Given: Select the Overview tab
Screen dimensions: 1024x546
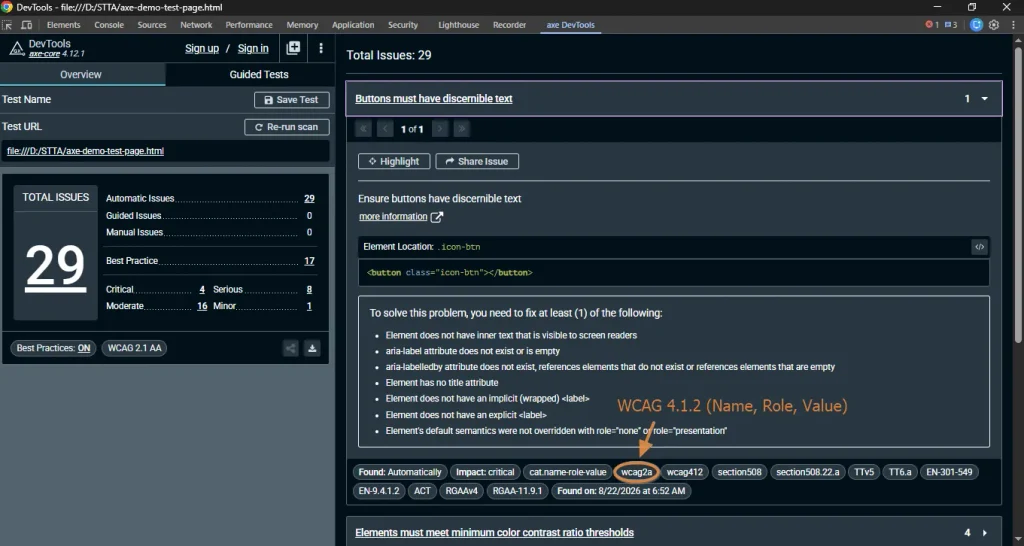Looking at the screenshot, I should 81,74.
